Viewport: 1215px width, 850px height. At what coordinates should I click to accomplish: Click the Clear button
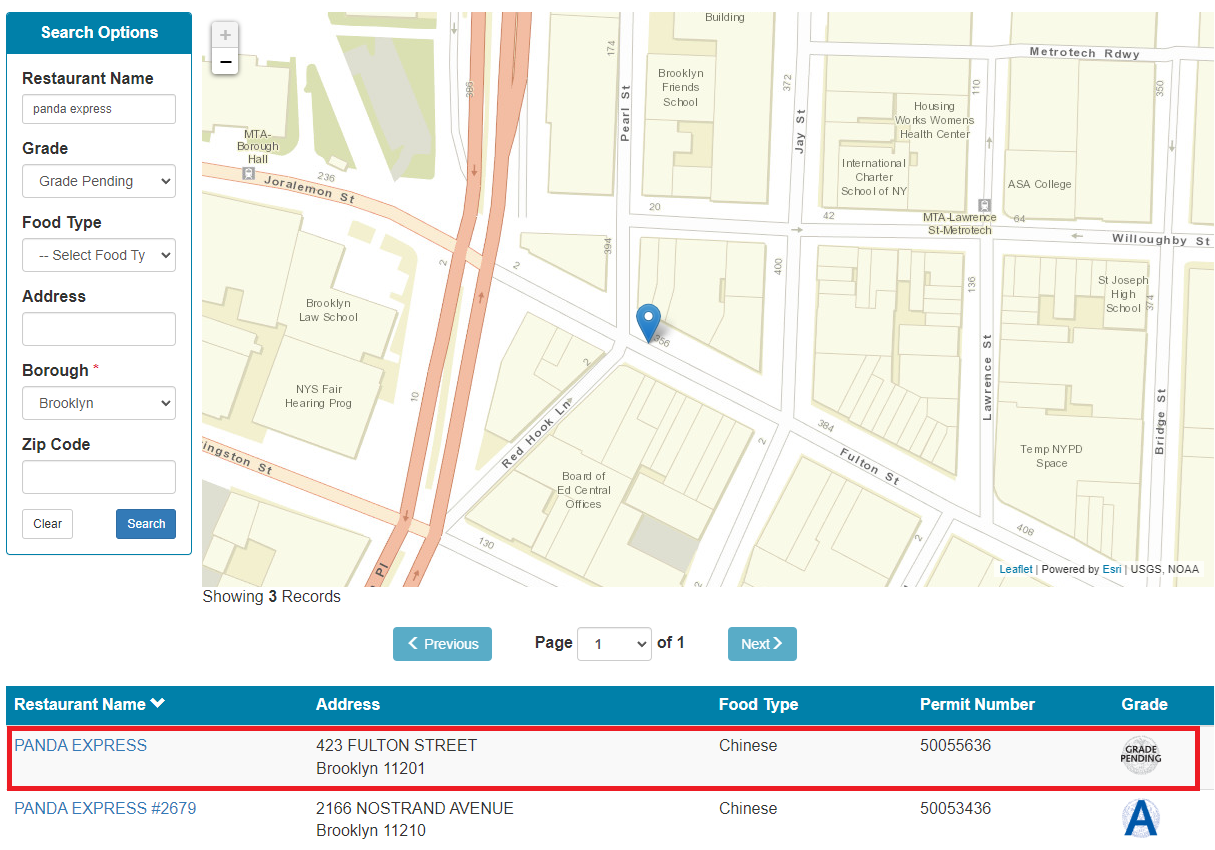(47, 524)
